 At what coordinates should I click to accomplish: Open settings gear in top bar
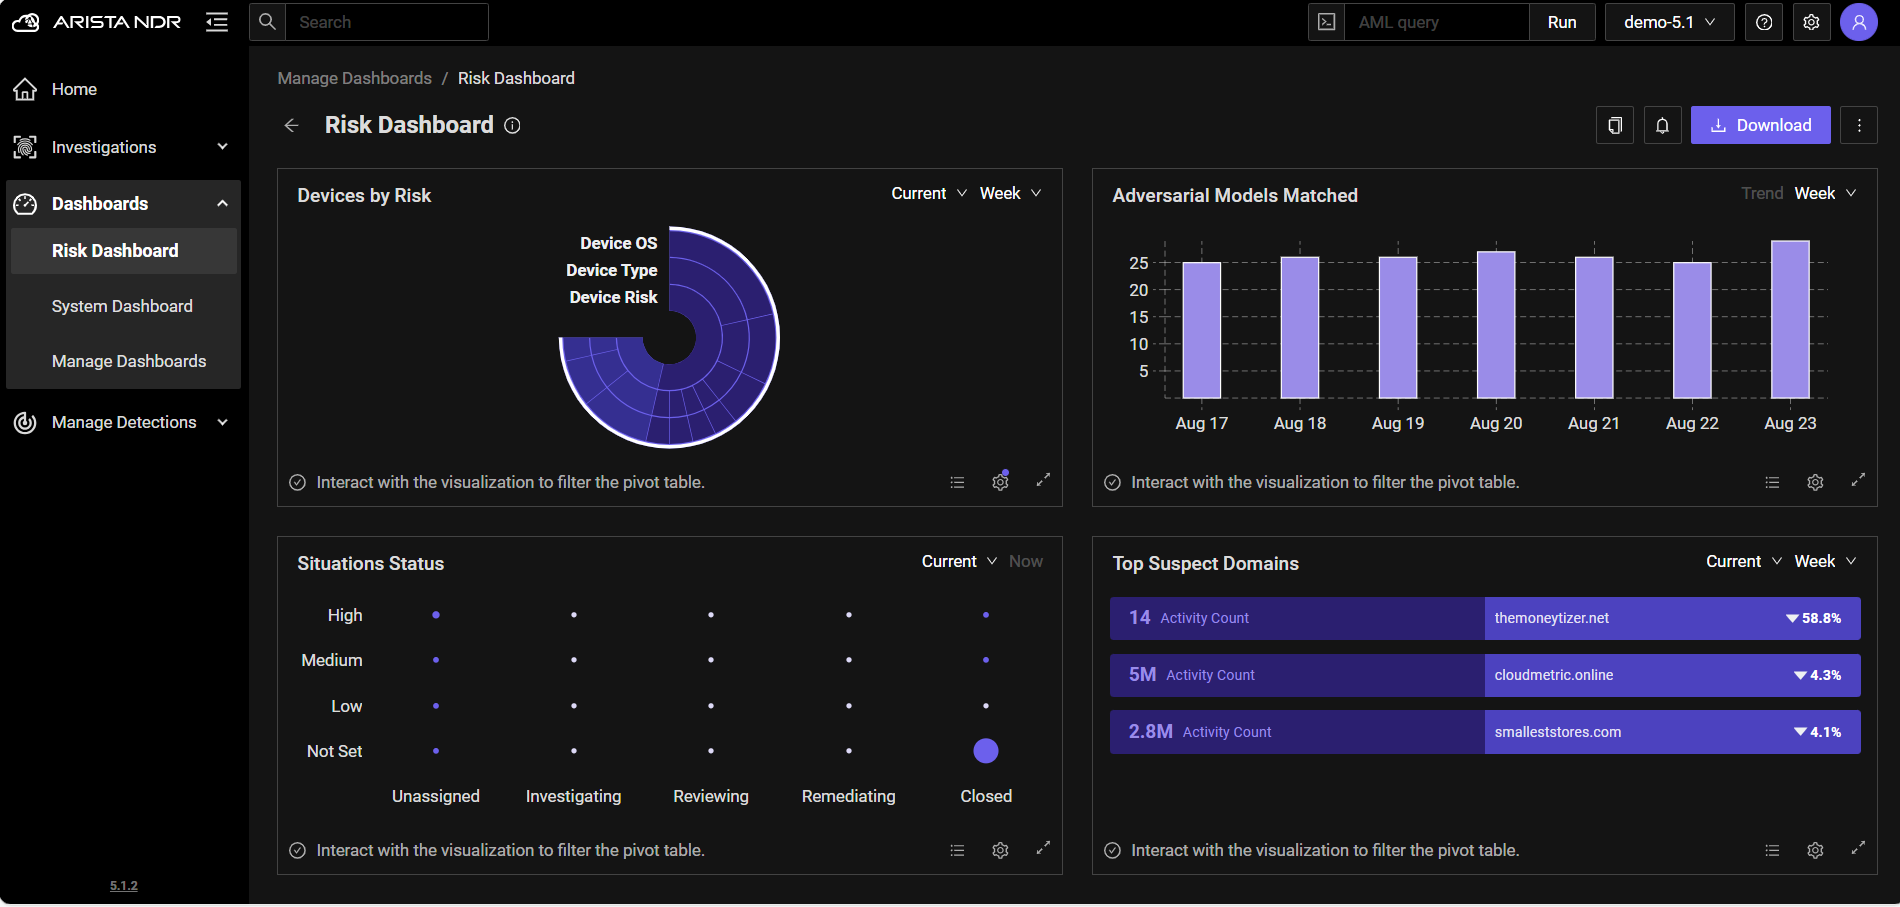tap(1811, 22)
